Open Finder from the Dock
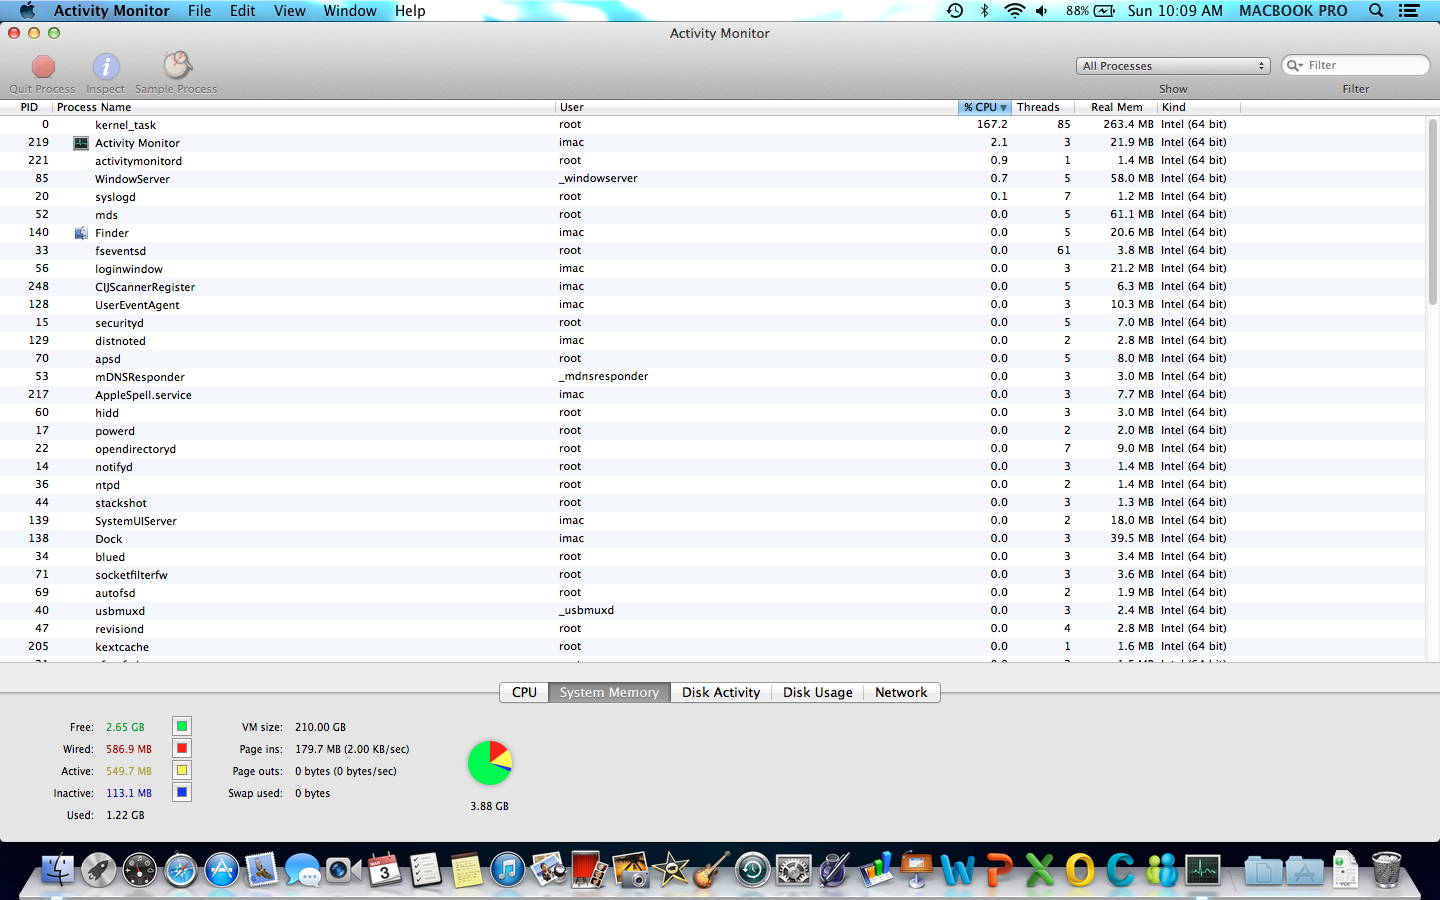 click(x=58, y=870)
